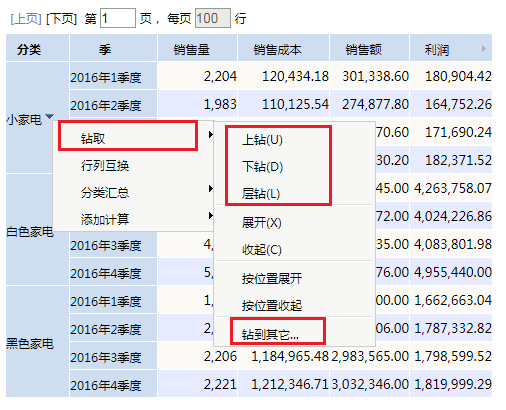Click sales amount 3,032,346.00
Viewport: 506px width, 410px height.
tap(370, 384)
